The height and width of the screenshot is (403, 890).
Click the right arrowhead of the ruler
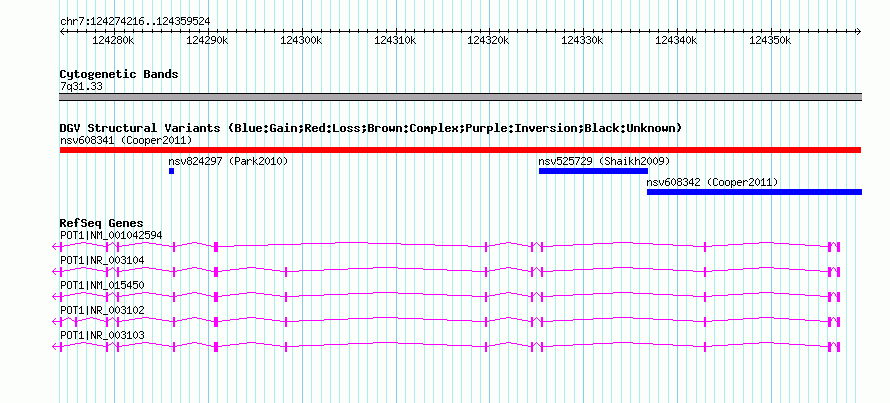pos(859,32)
